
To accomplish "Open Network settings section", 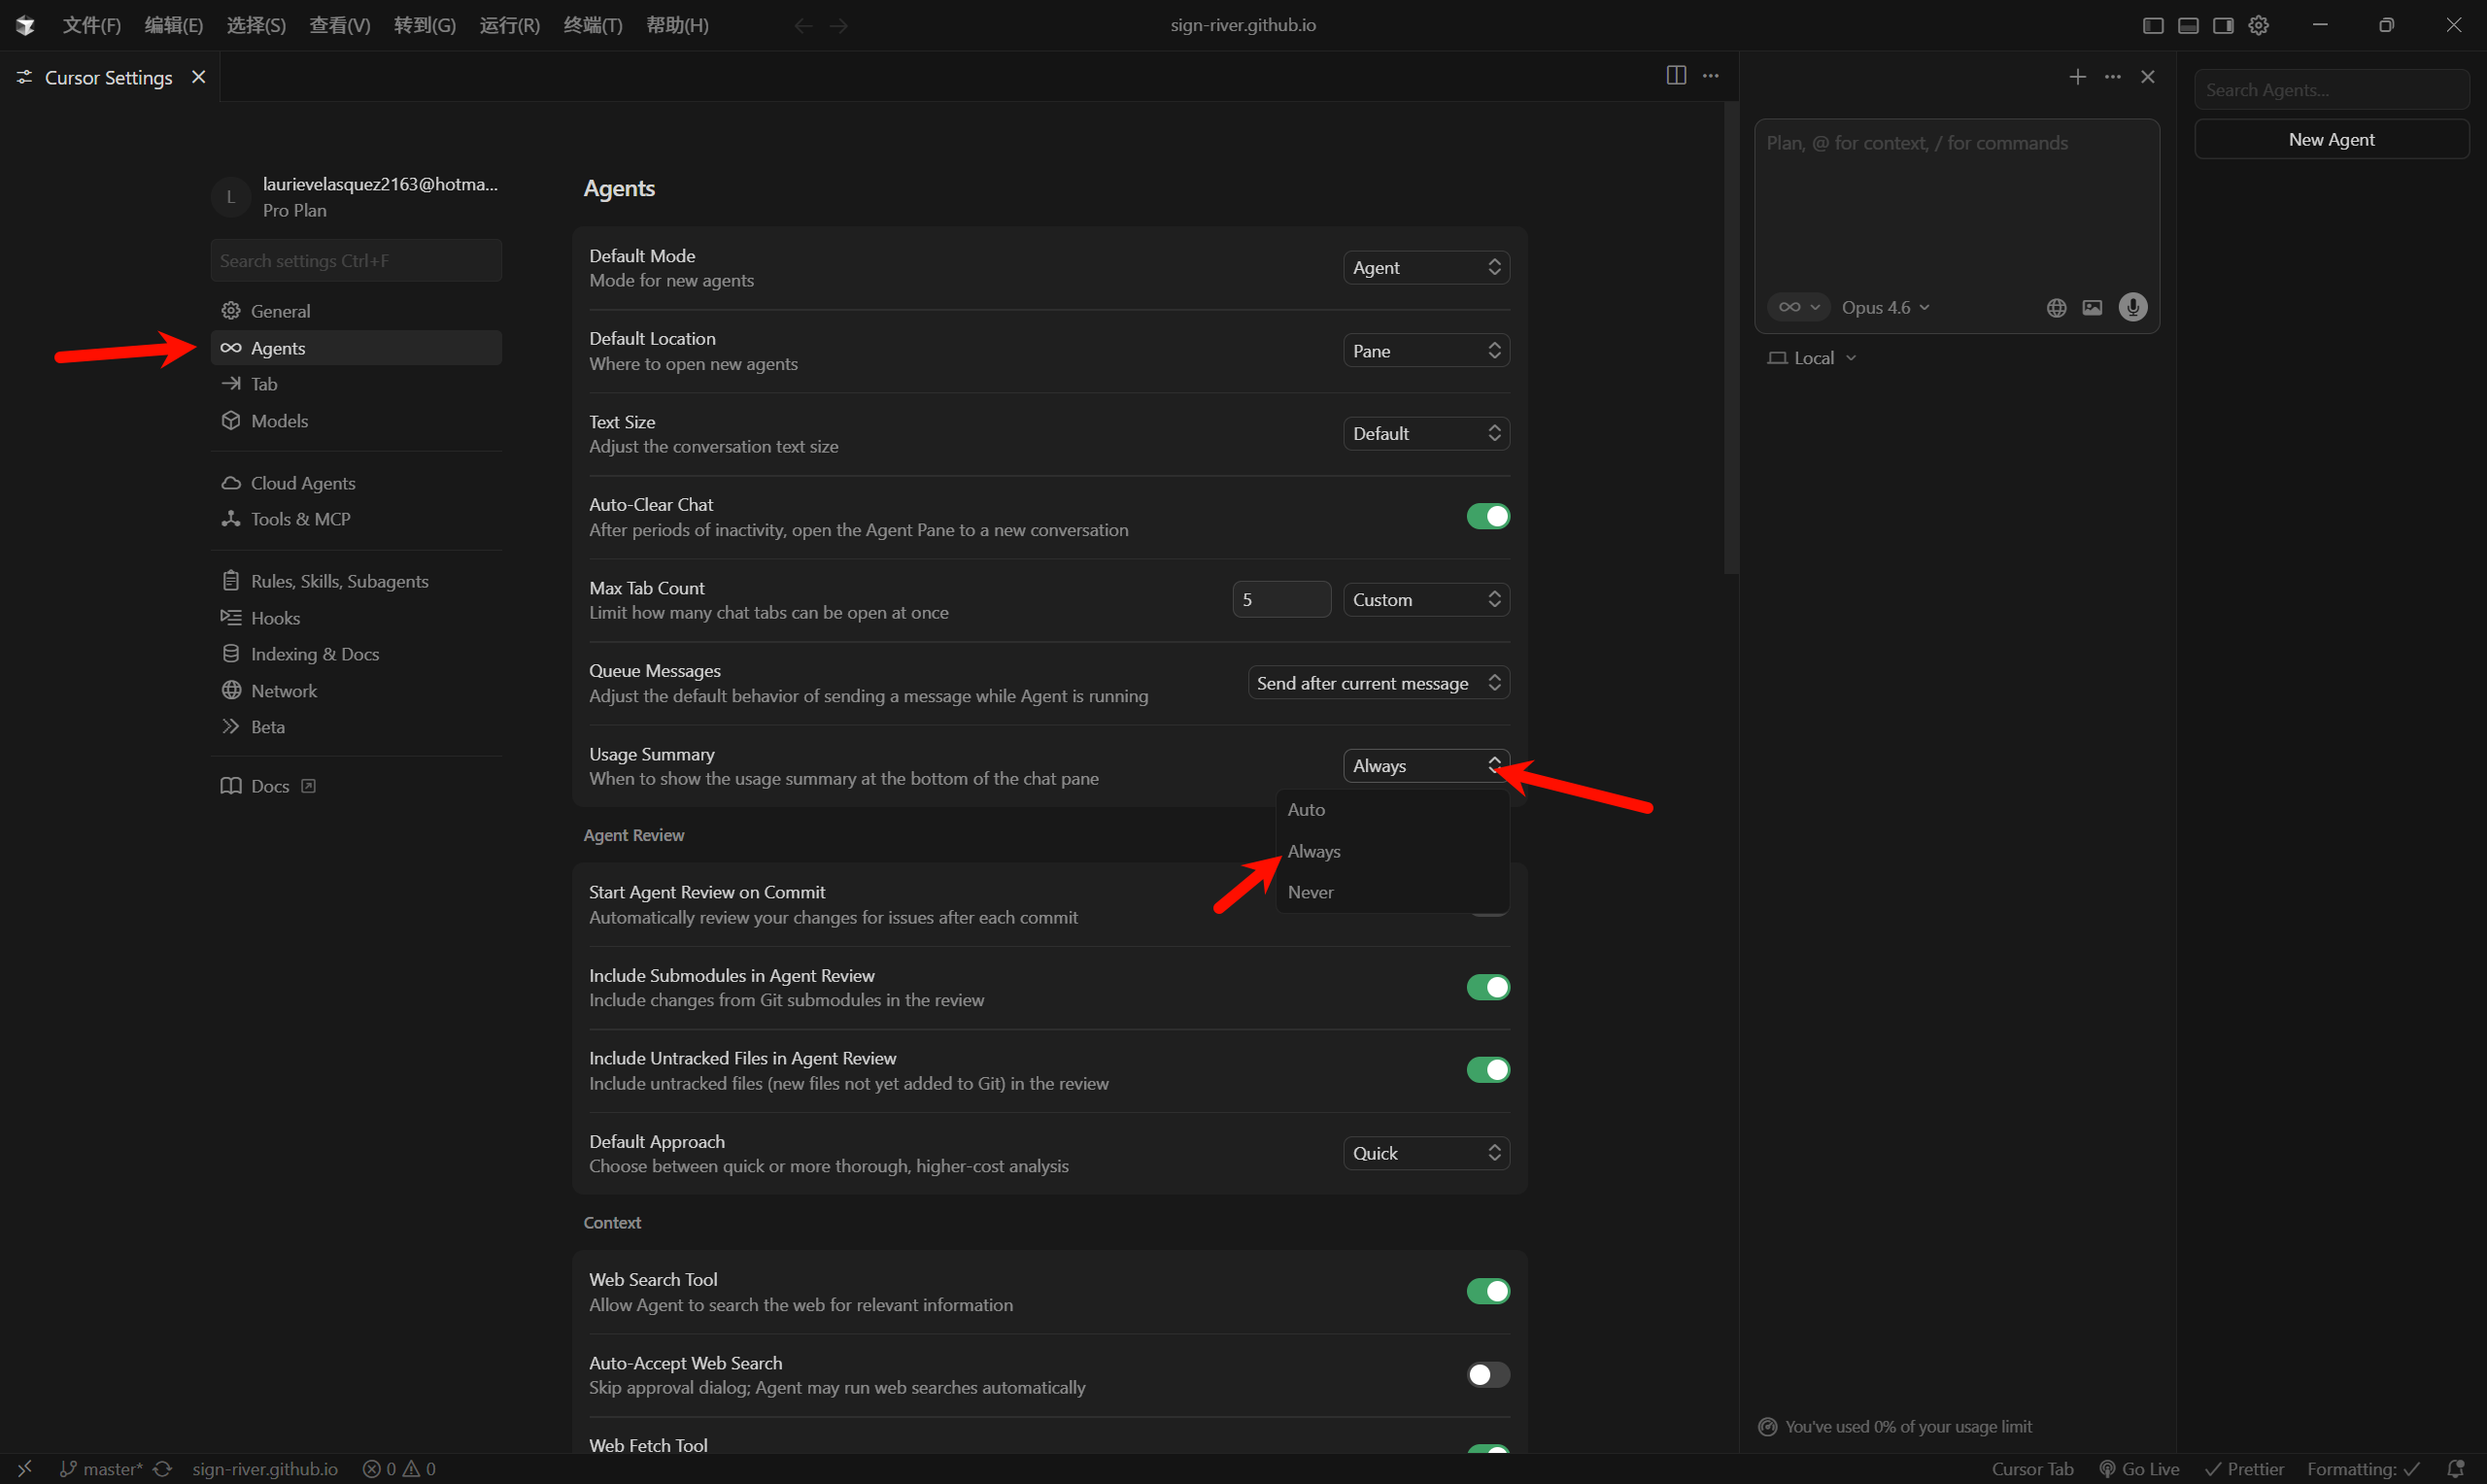I will click(356, 691).
